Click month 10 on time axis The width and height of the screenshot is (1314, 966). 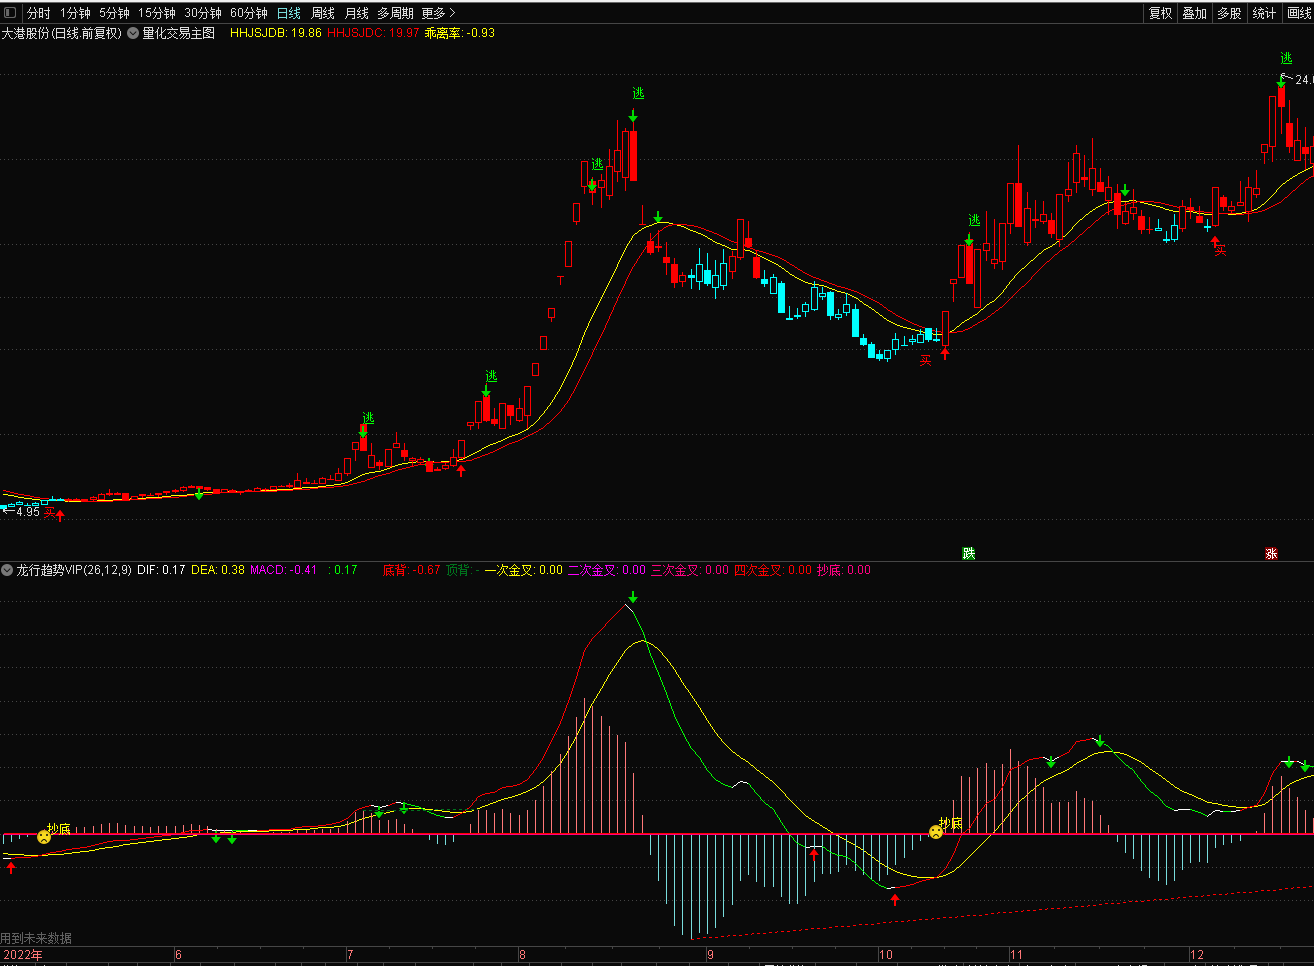pos(886,955)
